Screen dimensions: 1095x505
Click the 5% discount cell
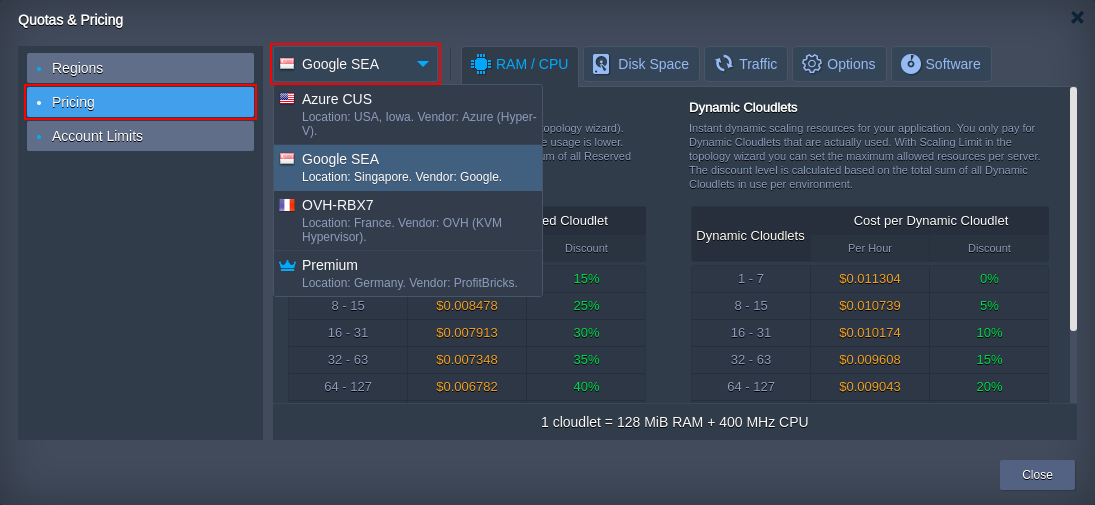point(989,306)
